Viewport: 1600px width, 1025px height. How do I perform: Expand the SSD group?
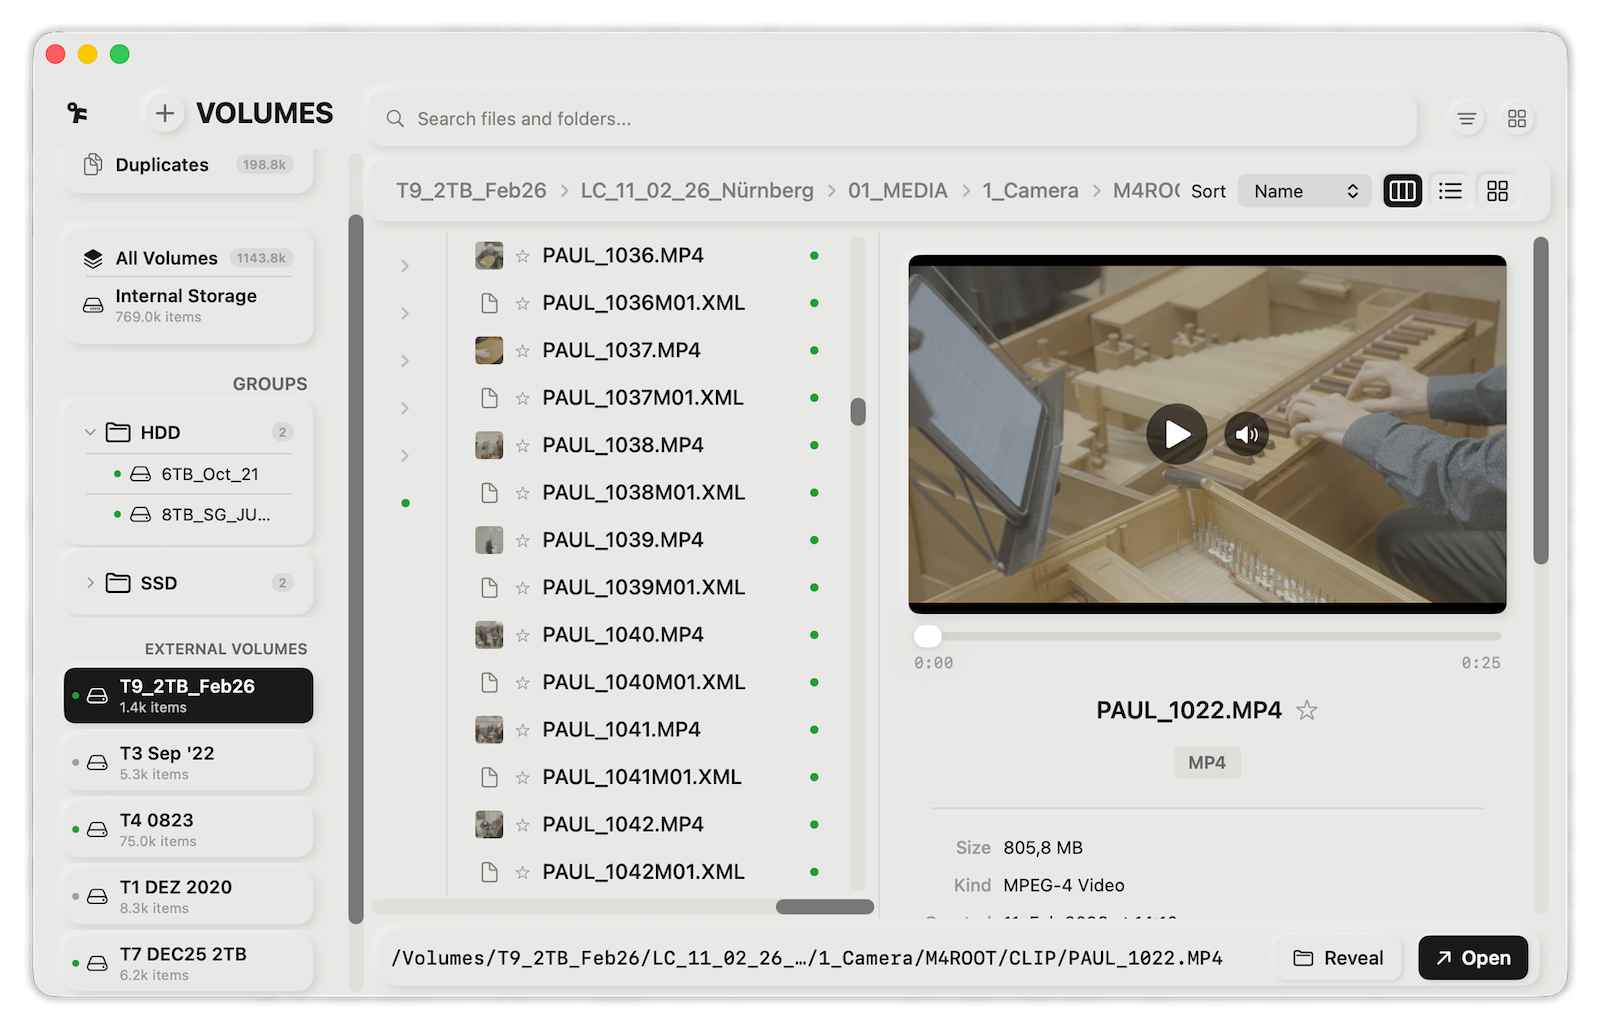pos(89,583)
